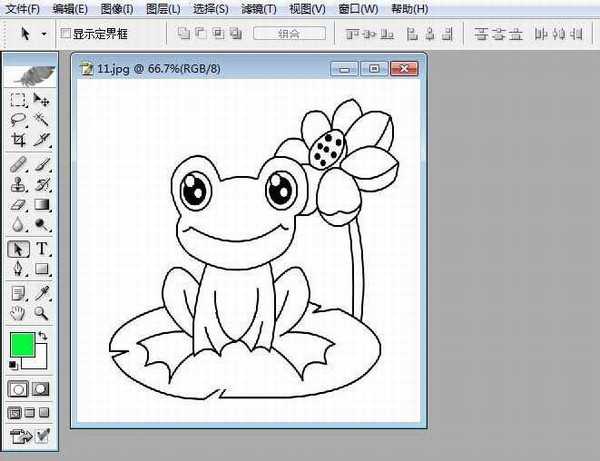
Task: Select the Zoom magnifier tool
Action: point(42,313)
